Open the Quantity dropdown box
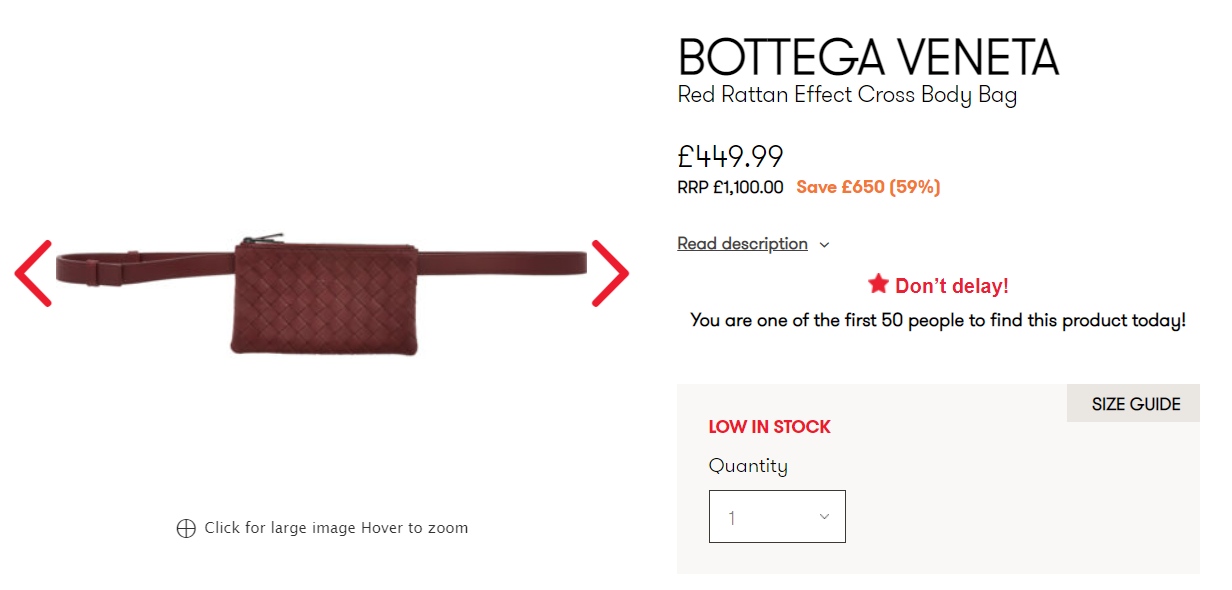 click(x=777, y=517)
